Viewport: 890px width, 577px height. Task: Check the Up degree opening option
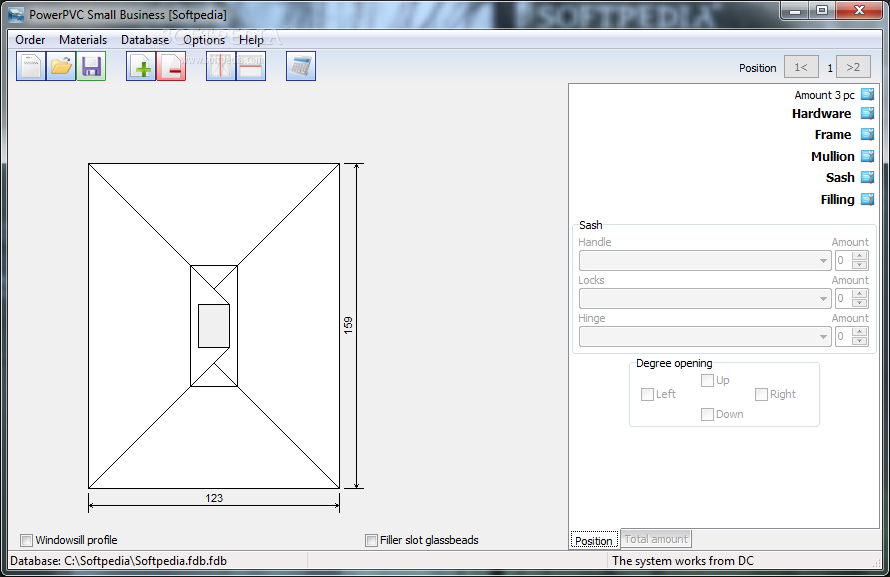(707, 380)
